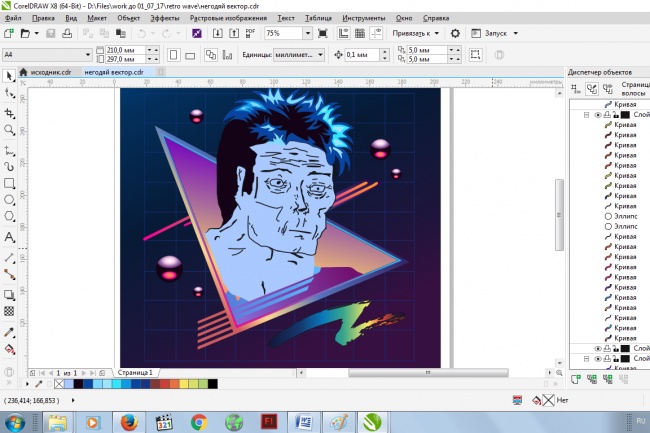Click the Publish to PDF icon
The height and width of the screenshot is (433, 650).
[x=250, y=33]
